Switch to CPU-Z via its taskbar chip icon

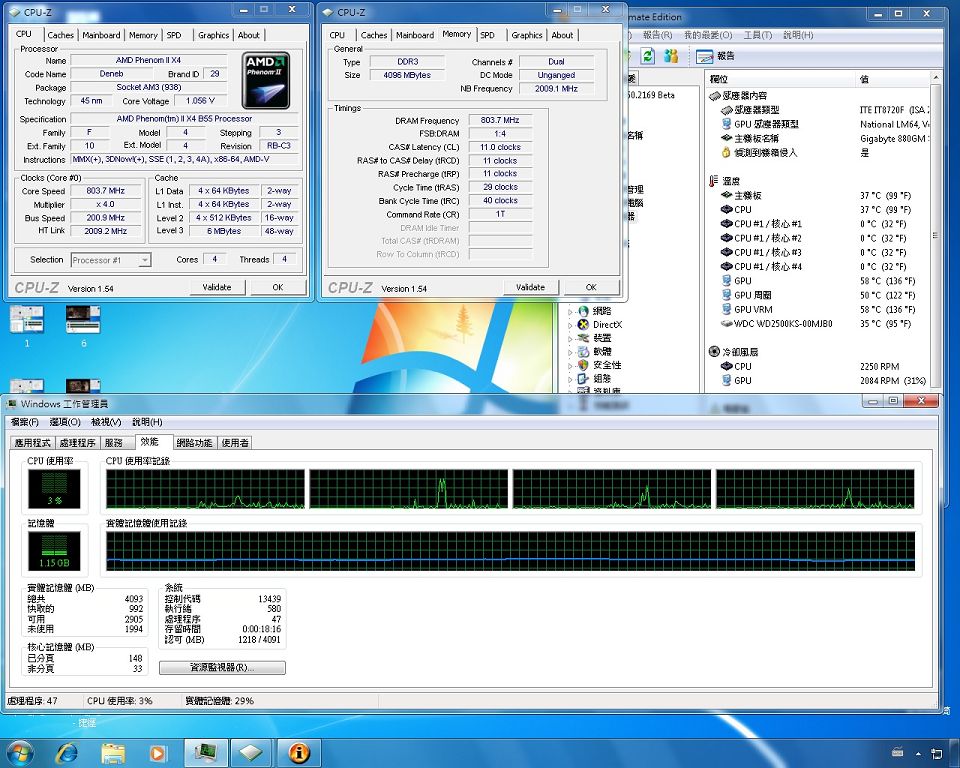coord(251,752)
